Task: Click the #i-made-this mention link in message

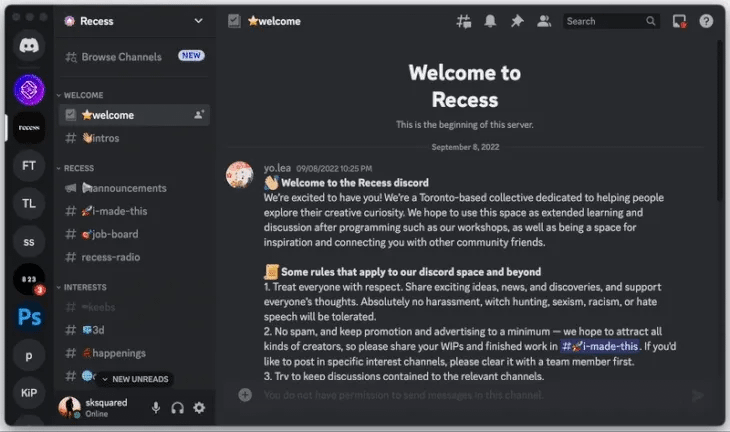Action: [600, 346]
